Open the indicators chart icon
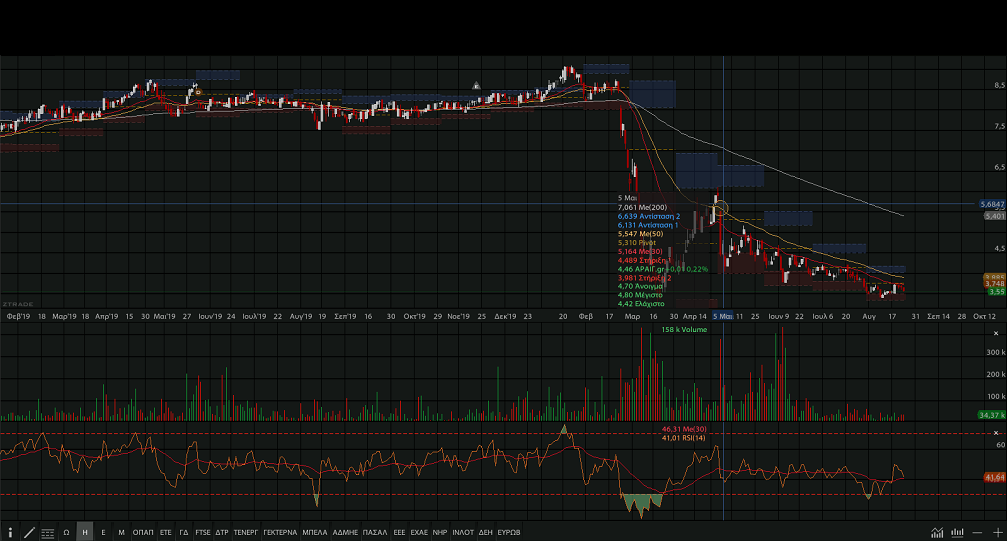 pos(938,533)
